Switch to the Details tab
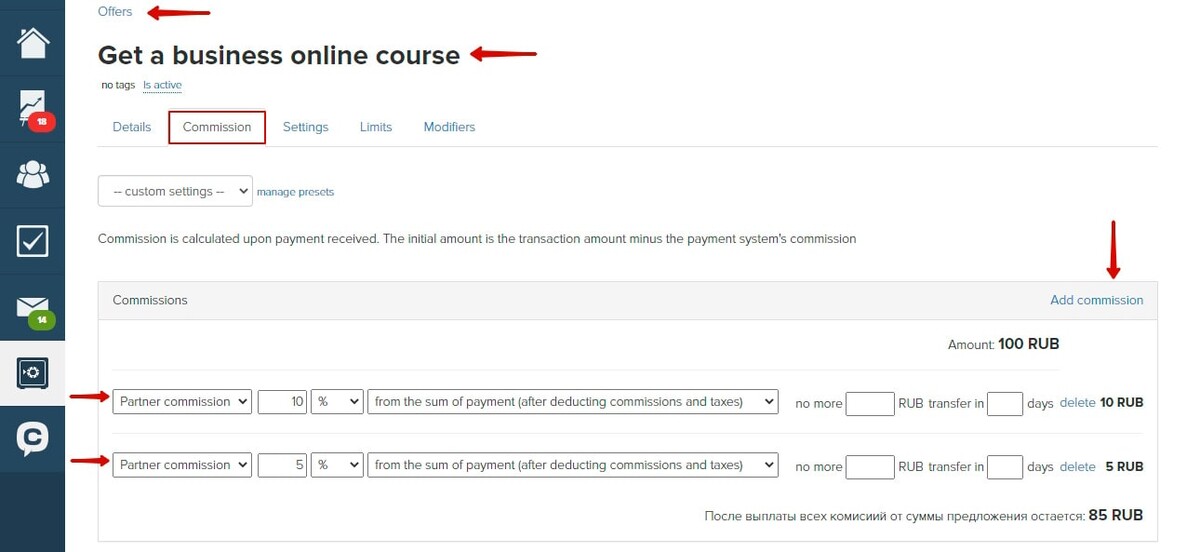Screen dimensions: 1200x552 132,127
